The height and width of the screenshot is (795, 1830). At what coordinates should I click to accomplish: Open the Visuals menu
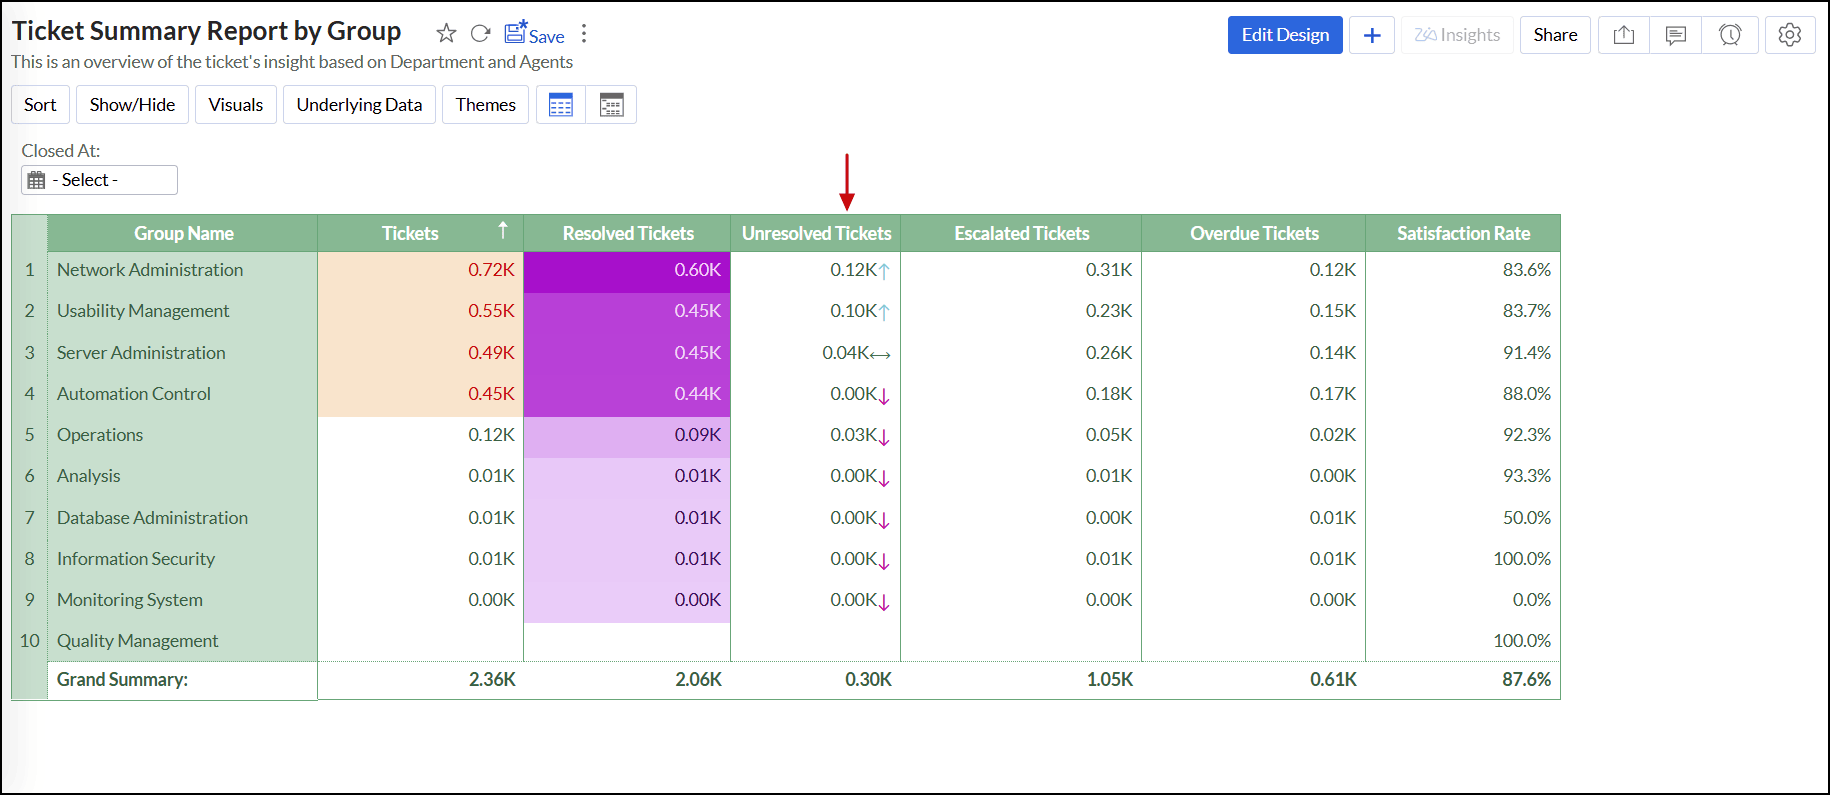[236, 105]
